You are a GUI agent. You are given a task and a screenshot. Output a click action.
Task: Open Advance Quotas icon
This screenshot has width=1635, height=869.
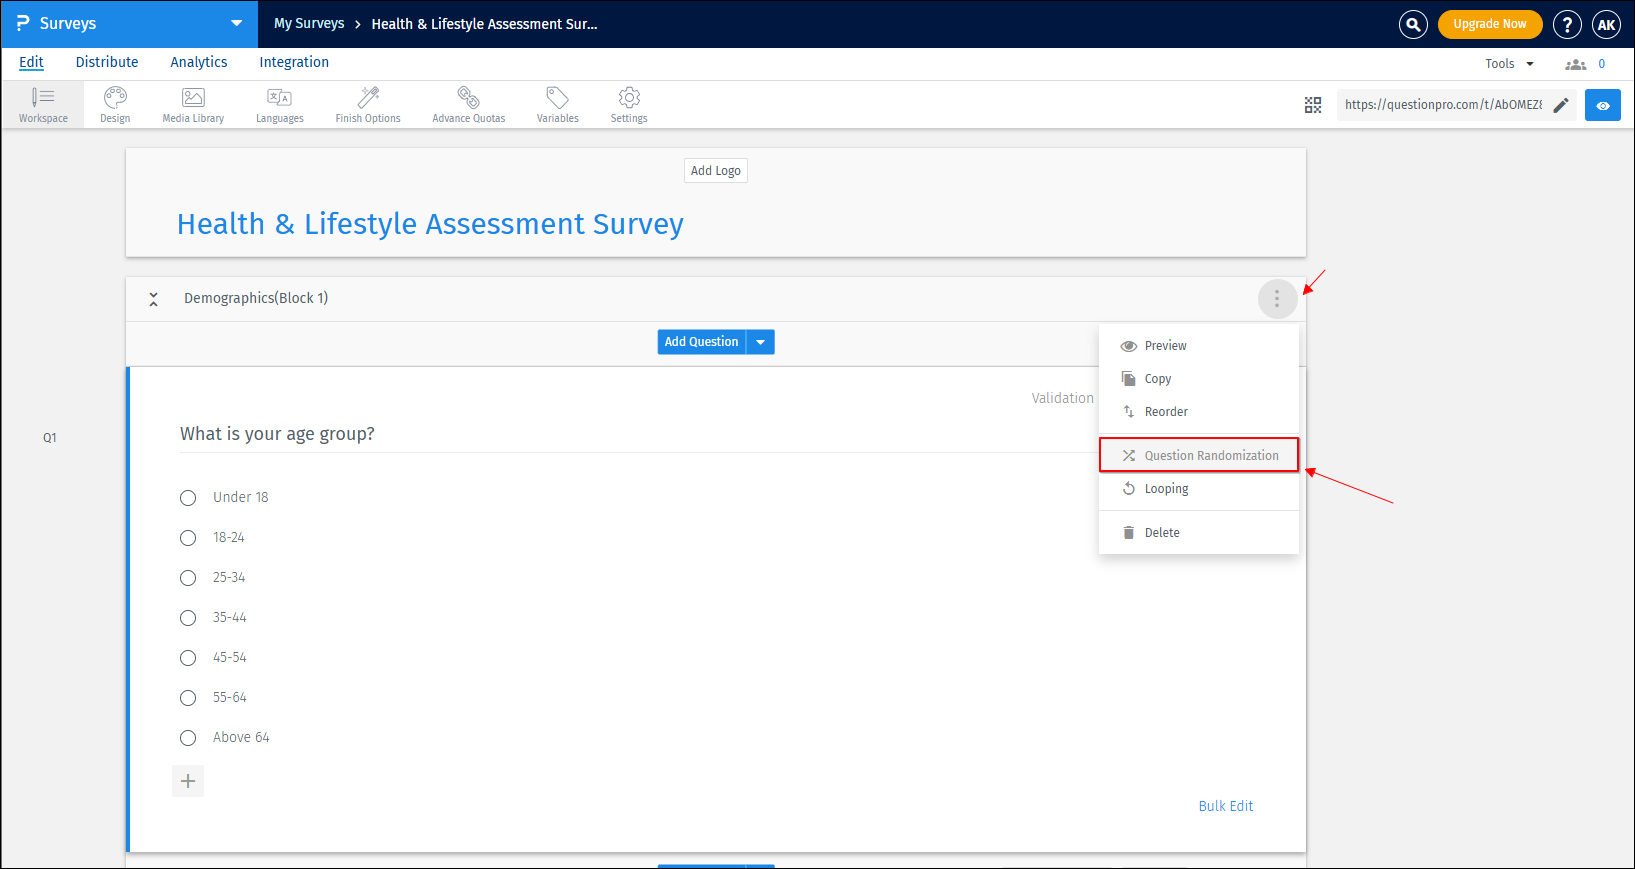click(469, 105)
